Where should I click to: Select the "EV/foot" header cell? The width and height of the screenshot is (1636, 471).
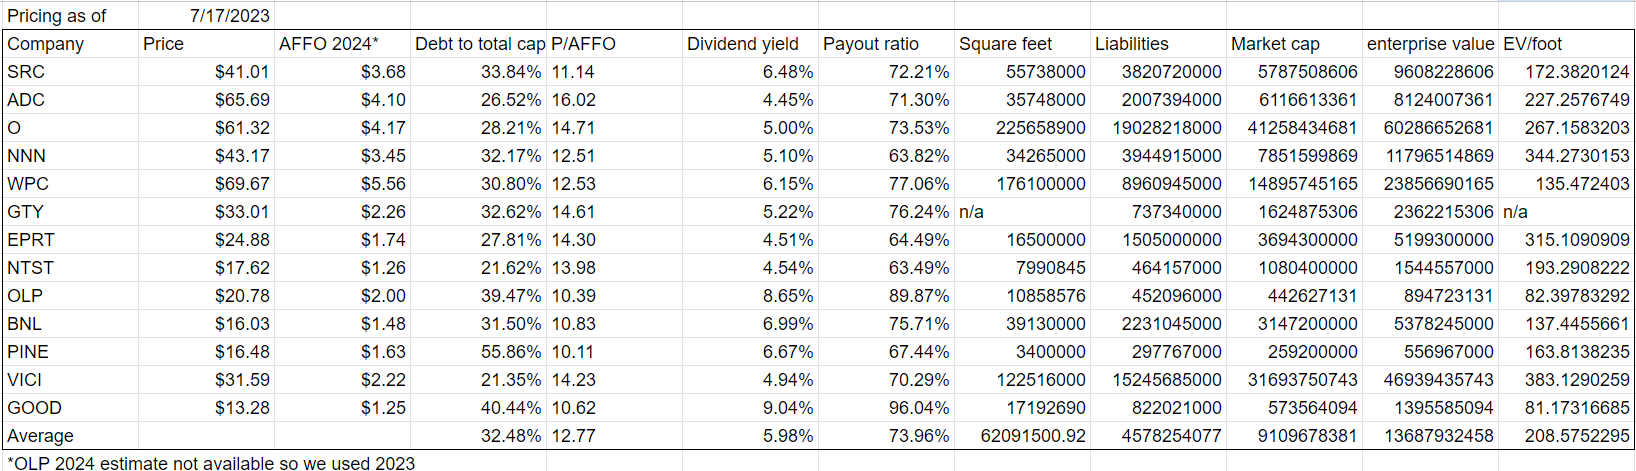point(1532,44)
